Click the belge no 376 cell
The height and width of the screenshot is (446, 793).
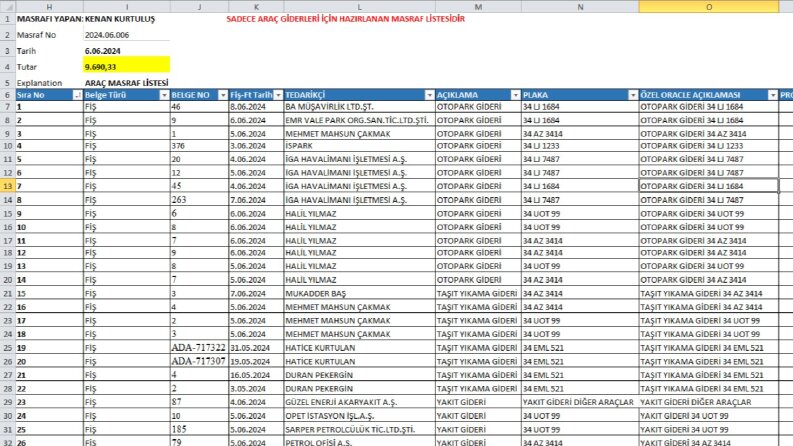point(199,146)
